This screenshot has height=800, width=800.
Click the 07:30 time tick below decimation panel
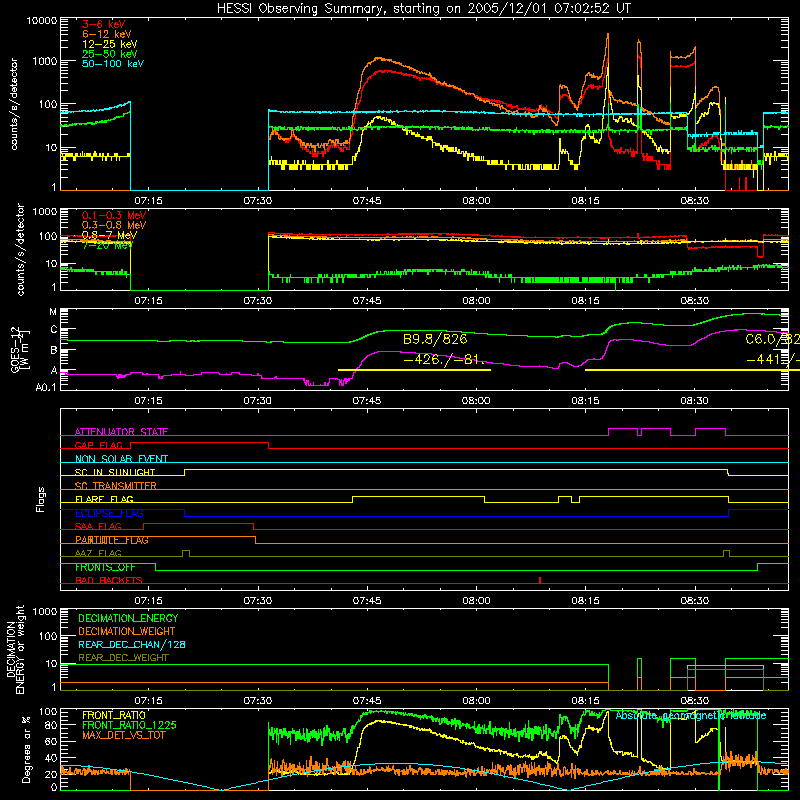click(x=258, y=701)
